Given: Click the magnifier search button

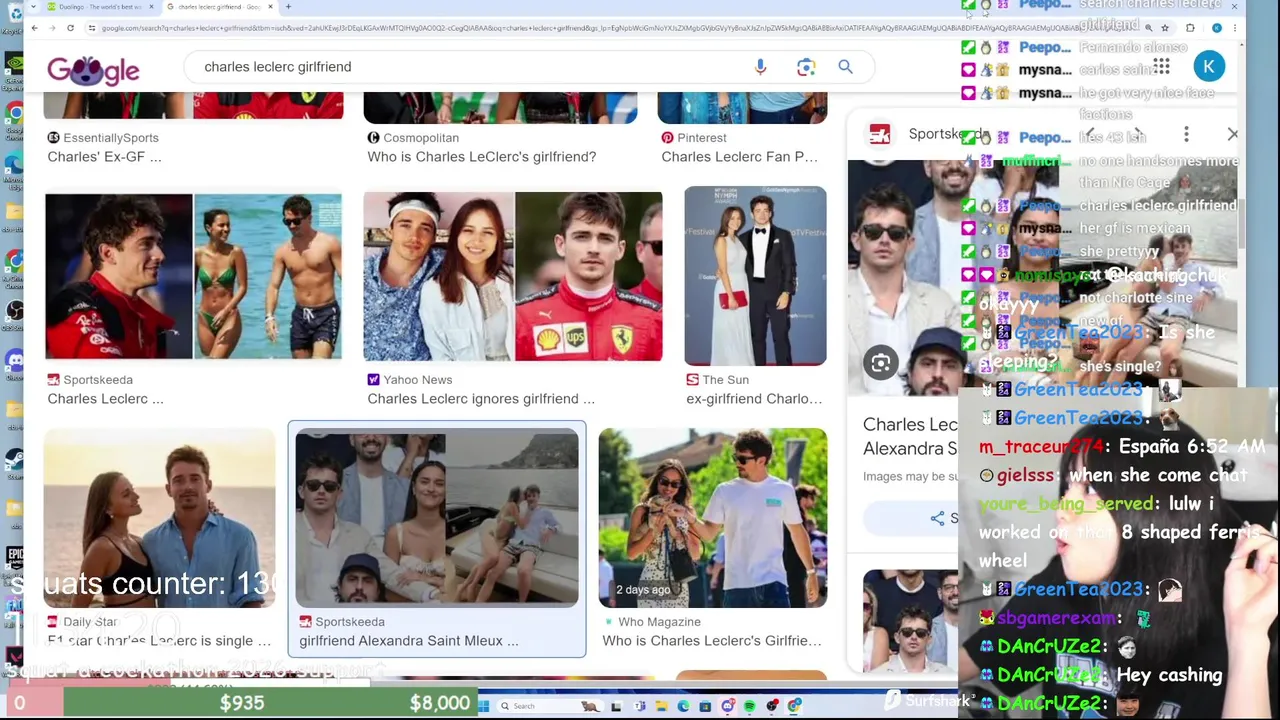Looking at the screenshot, I should click(x=845, y=67).
